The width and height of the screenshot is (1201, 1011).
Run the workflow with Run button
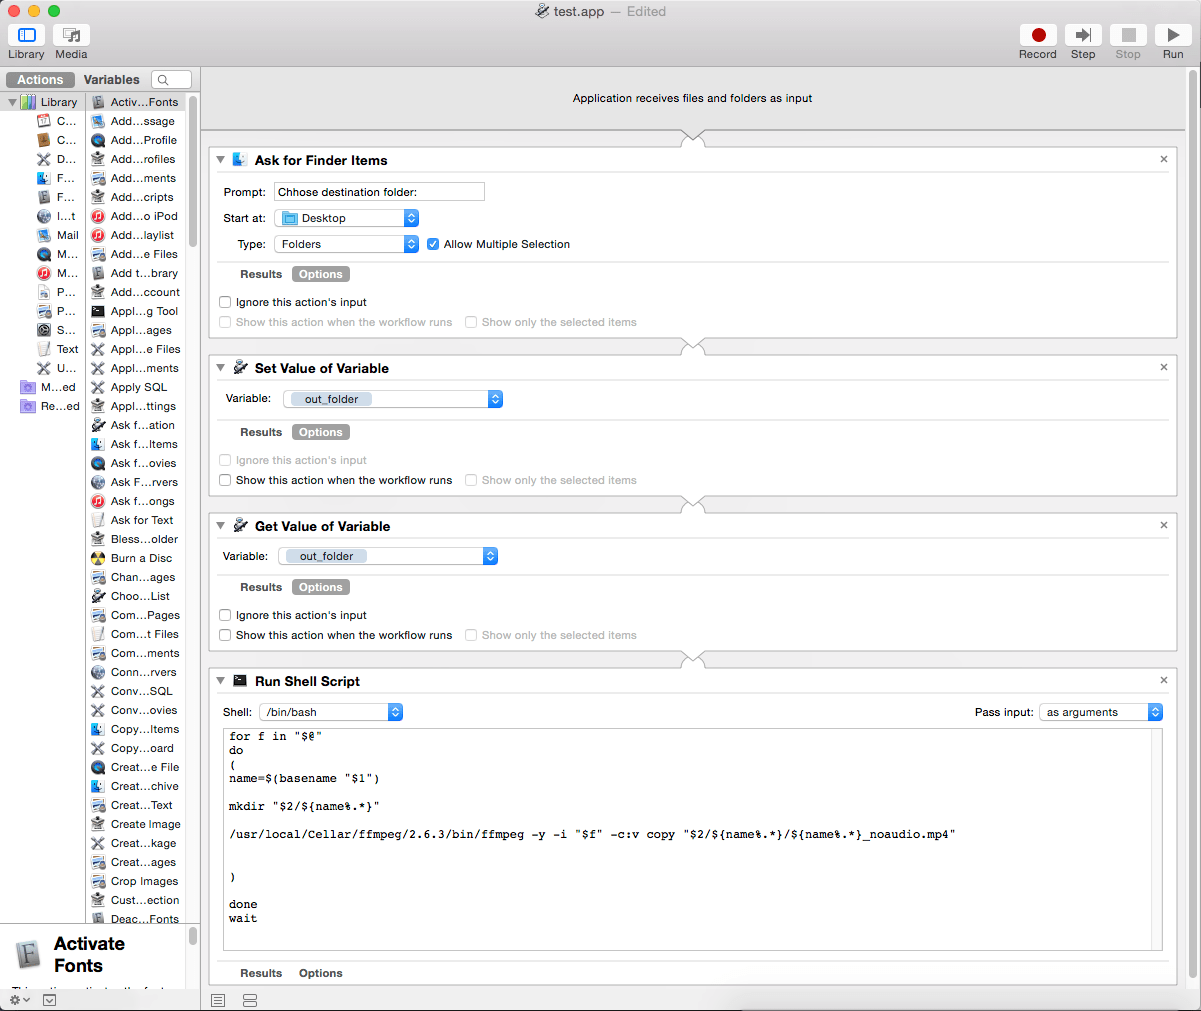point(1173,35)
